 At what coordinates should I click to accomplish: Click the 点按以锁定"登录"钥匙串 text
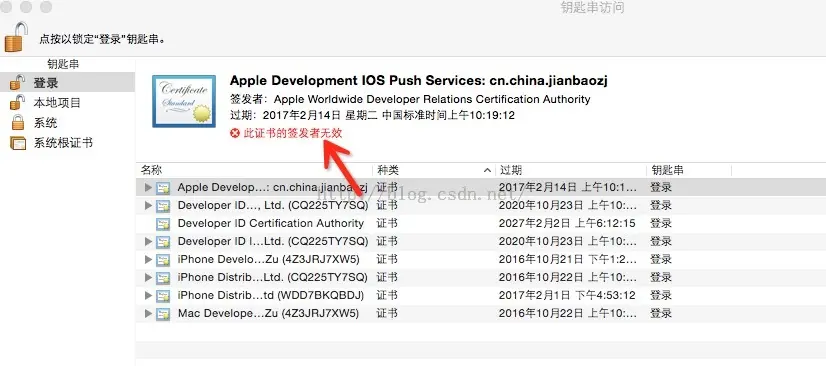pyautogui.click(x=102, y=38)
